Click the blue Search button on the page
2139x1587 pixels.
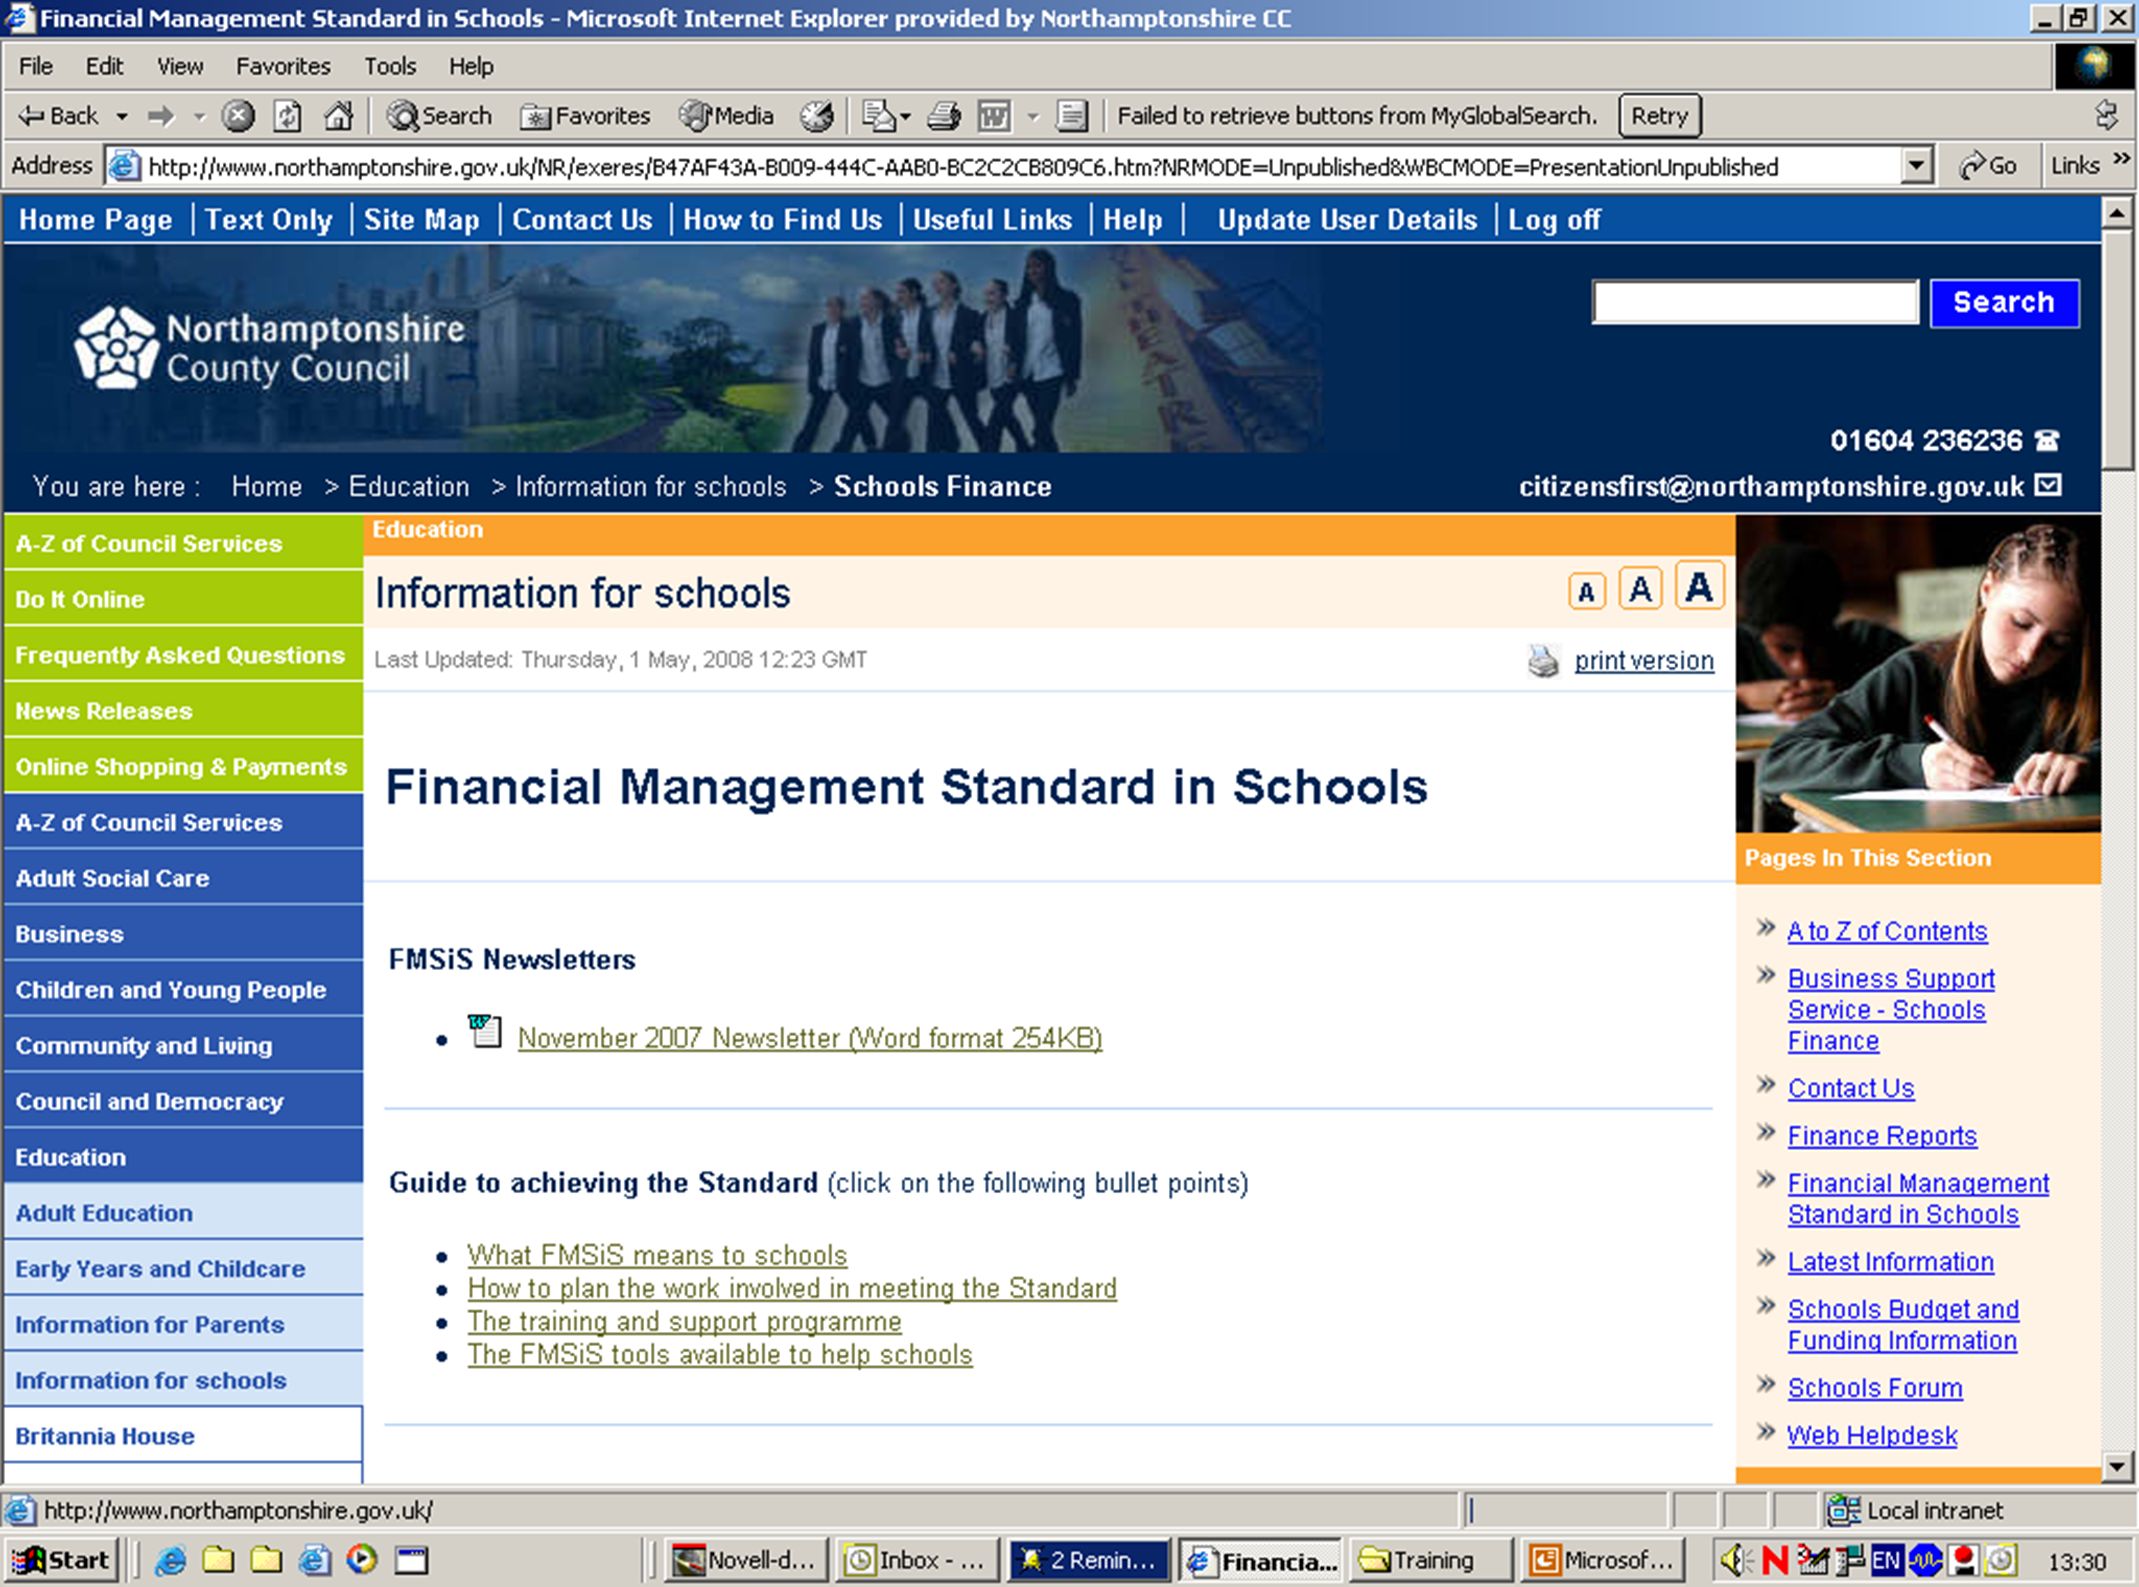pos(2004,302)
